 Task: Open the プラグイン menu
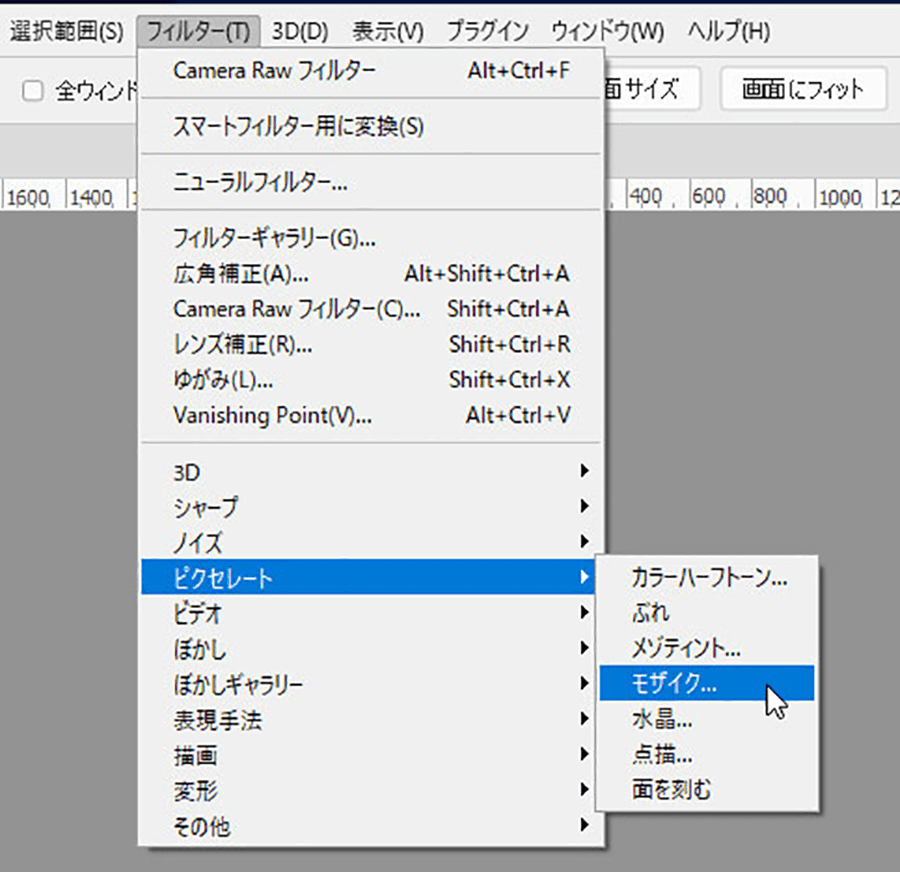click(487, 31)
